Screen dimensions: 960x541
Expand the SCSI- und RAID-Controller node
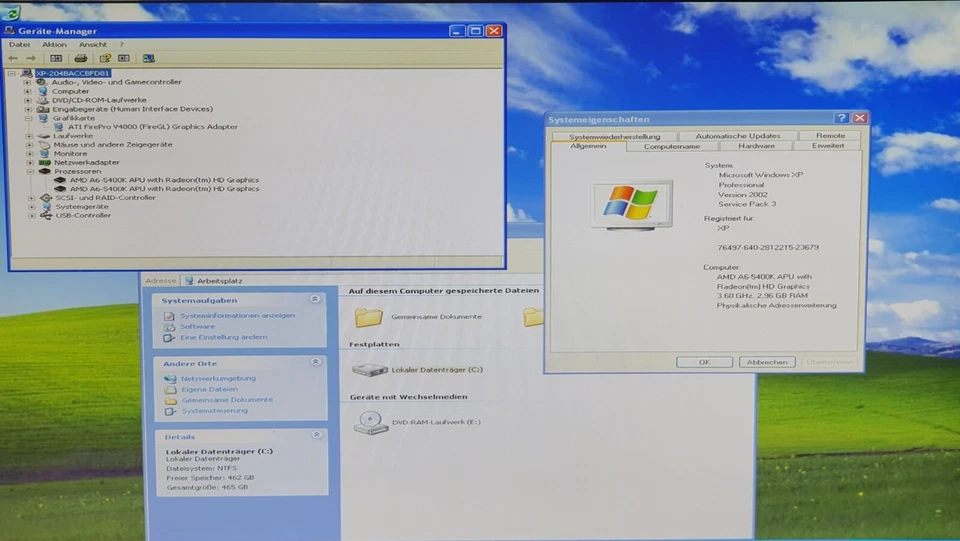pos(31,198)
